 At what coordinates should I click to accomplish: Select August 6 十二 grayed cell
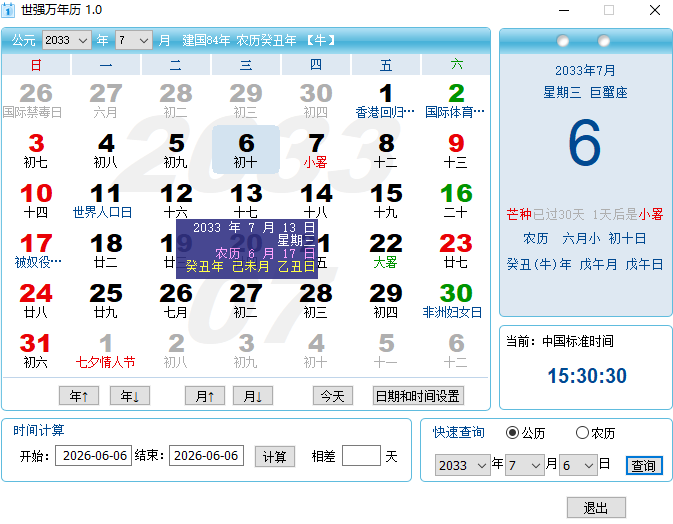455,350
